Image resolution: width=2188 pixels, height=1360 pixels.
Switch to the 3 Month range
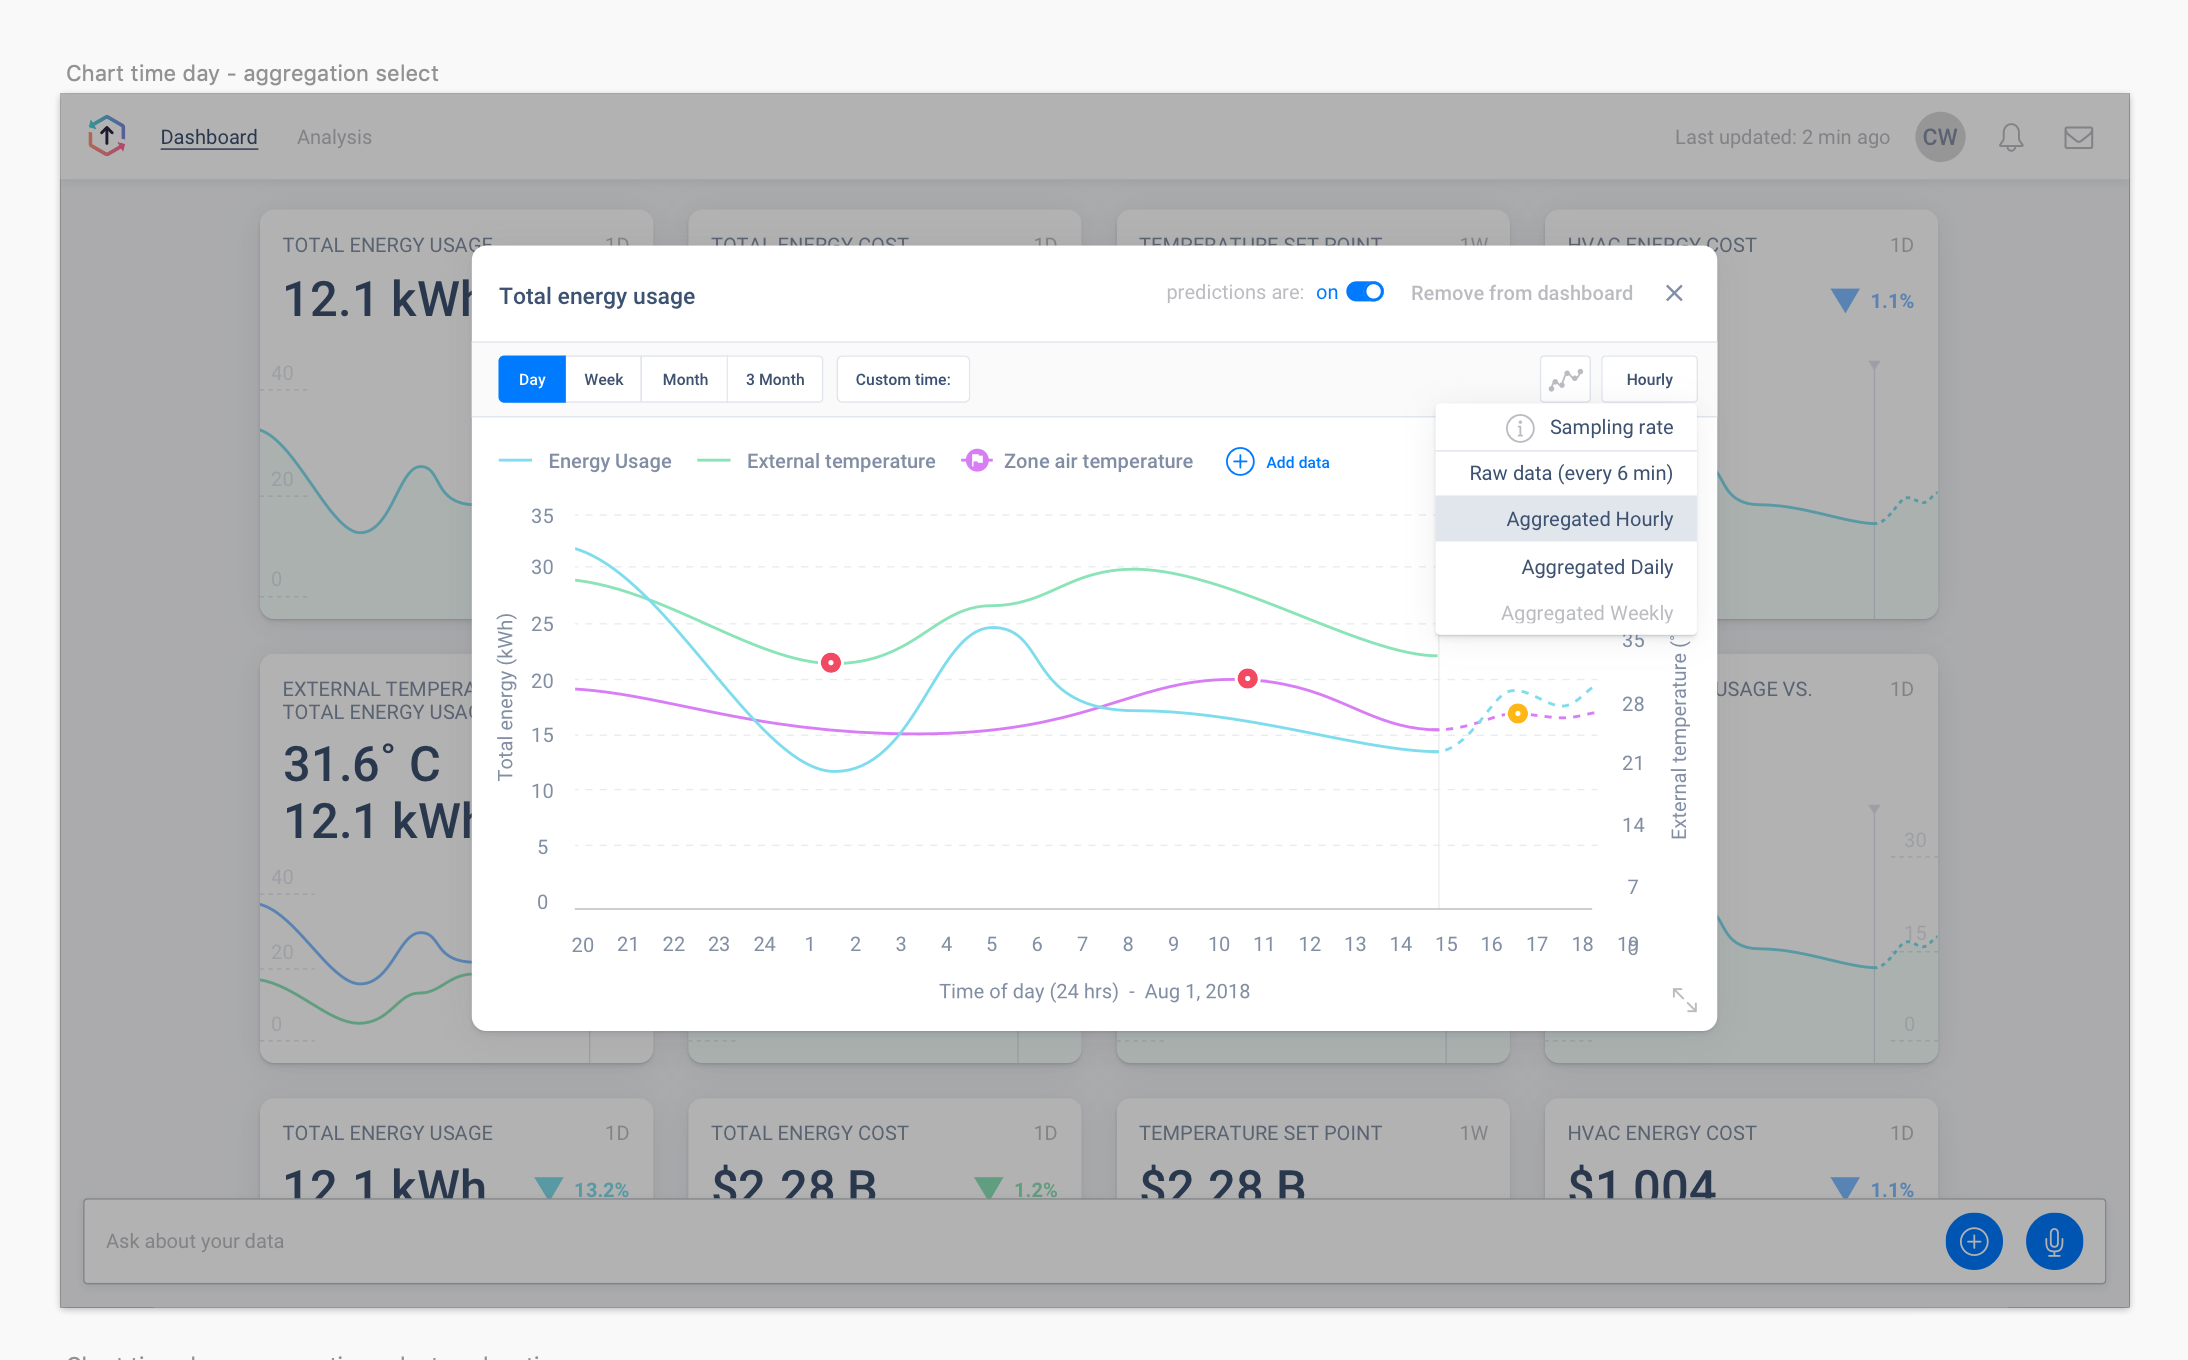click(x=775, y=379)
